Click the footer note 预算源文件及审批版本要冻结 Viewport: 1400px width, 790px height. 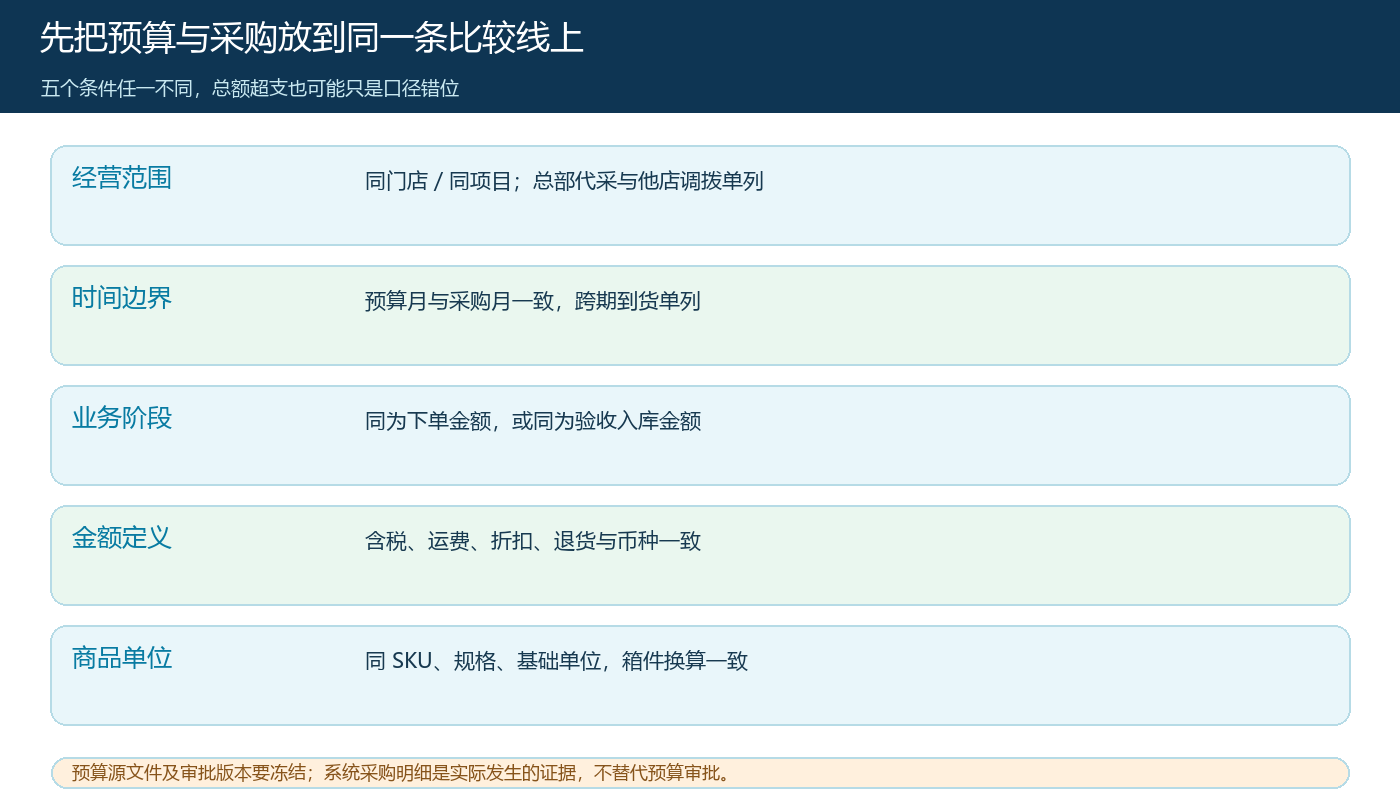tap(189, 772)
